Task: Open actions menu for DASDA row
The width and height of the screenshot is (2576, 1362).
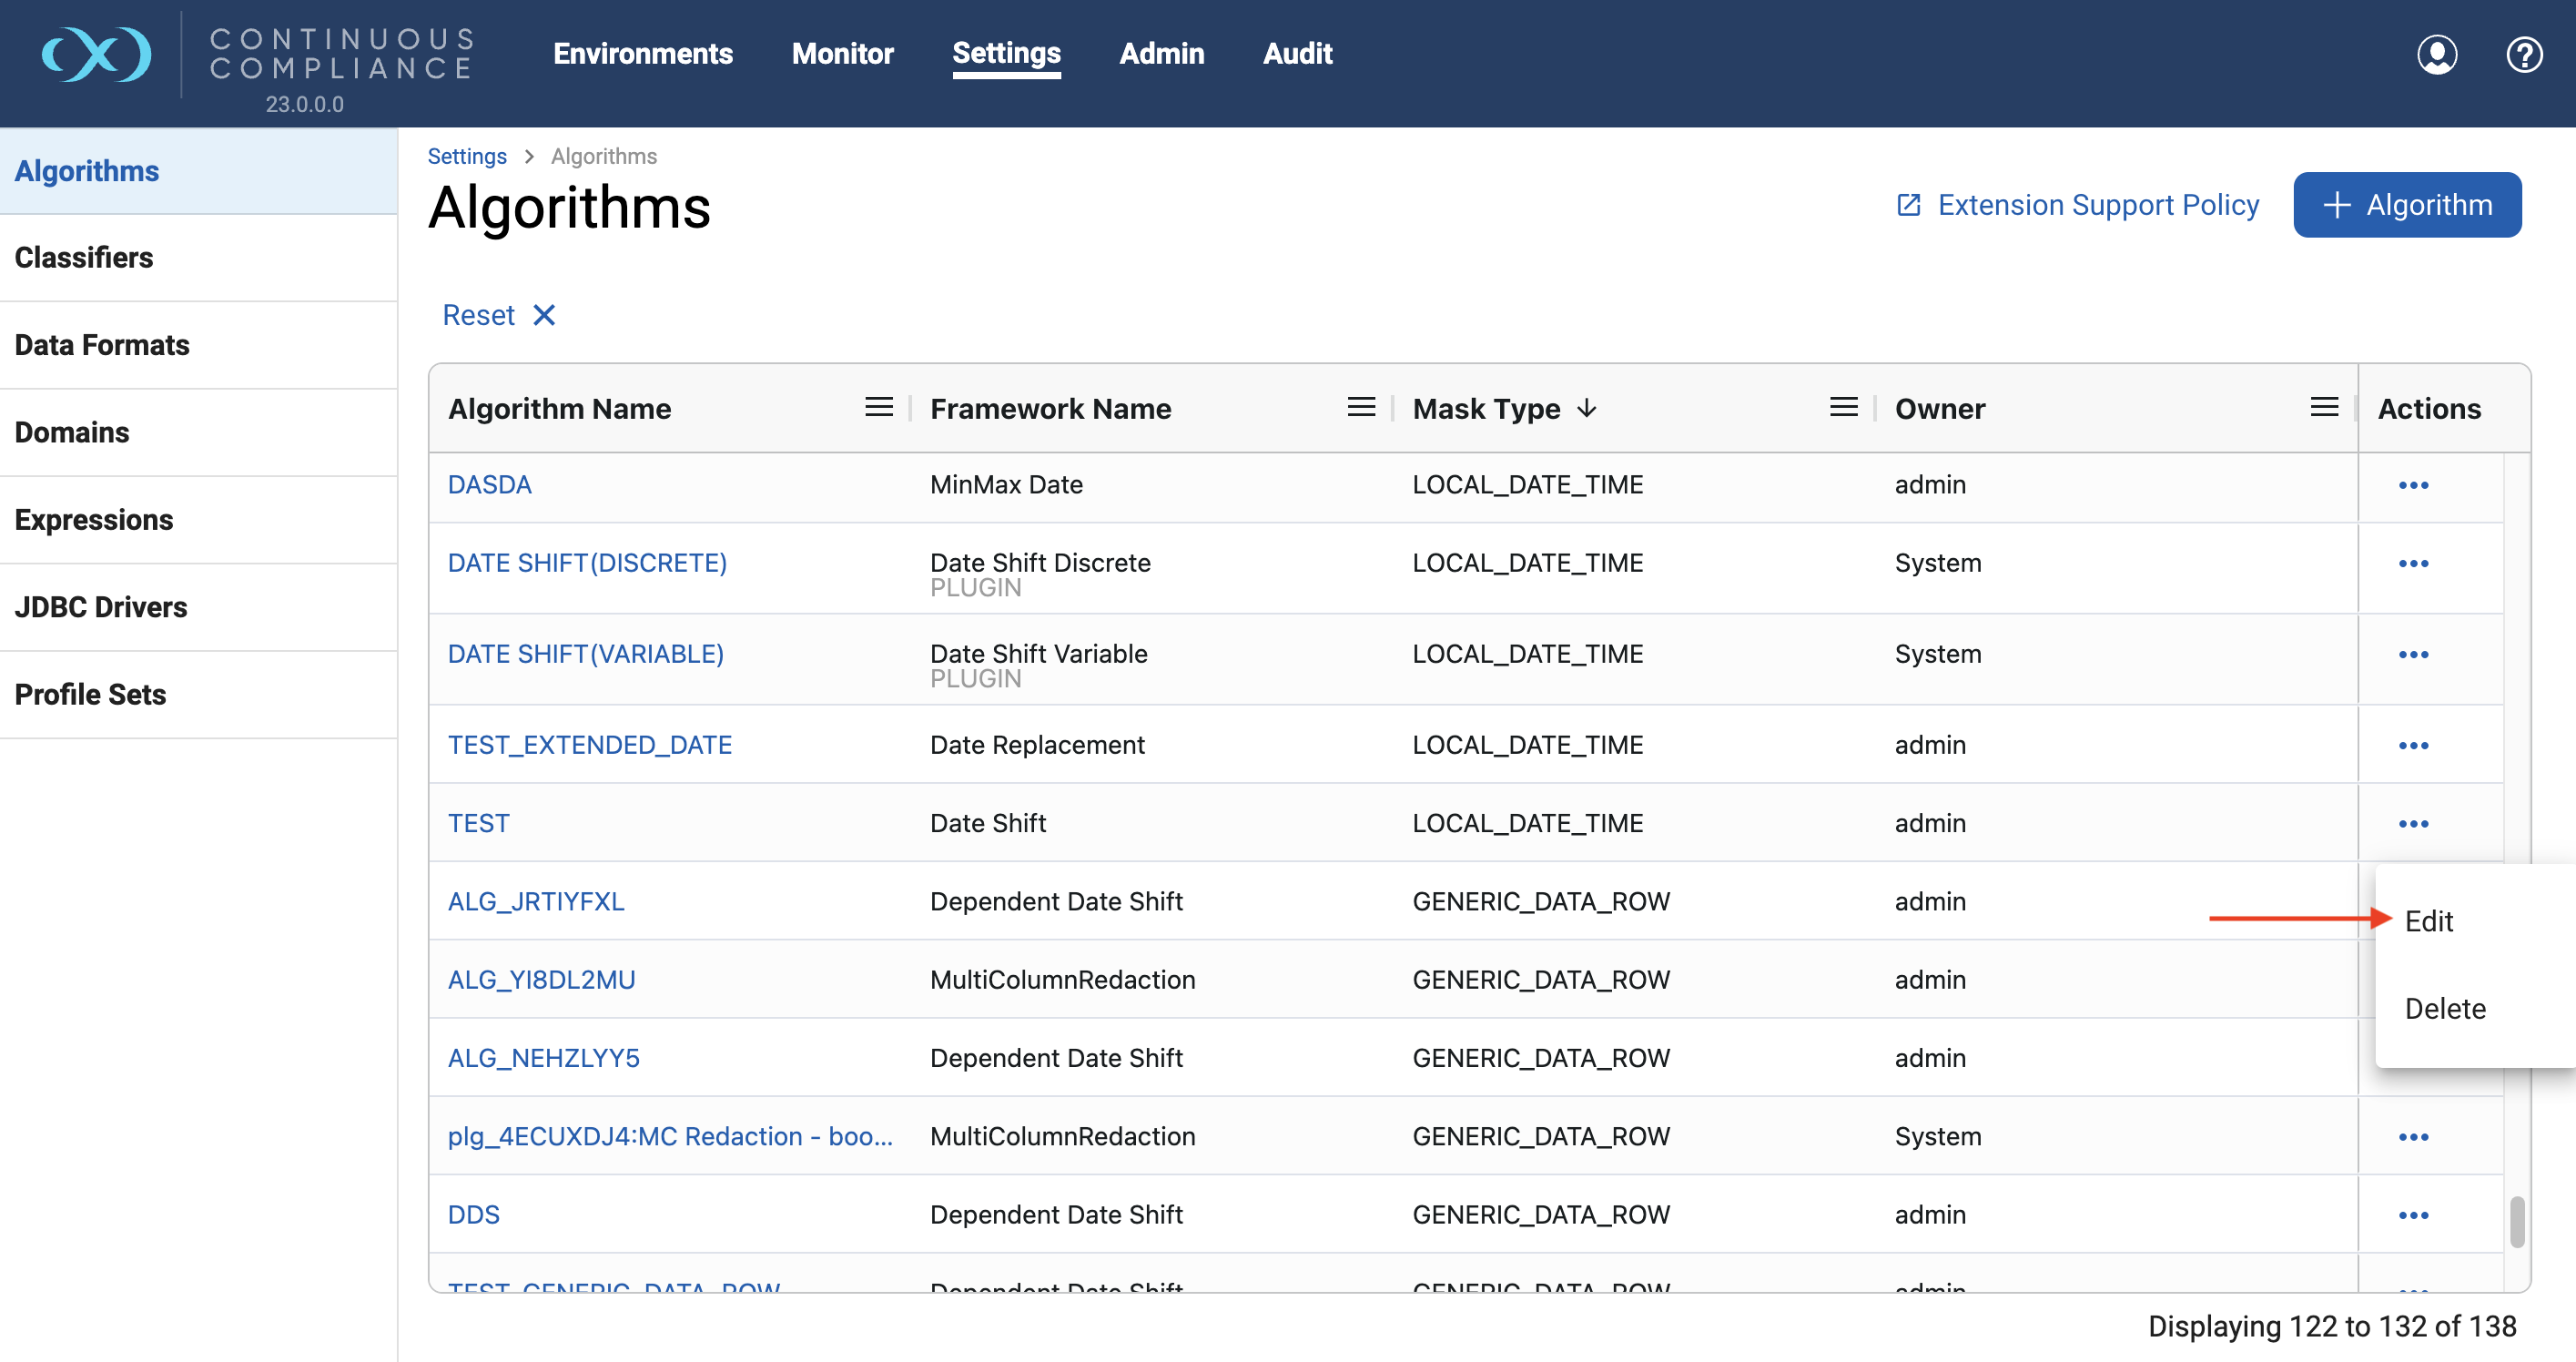Action: 2412,486
